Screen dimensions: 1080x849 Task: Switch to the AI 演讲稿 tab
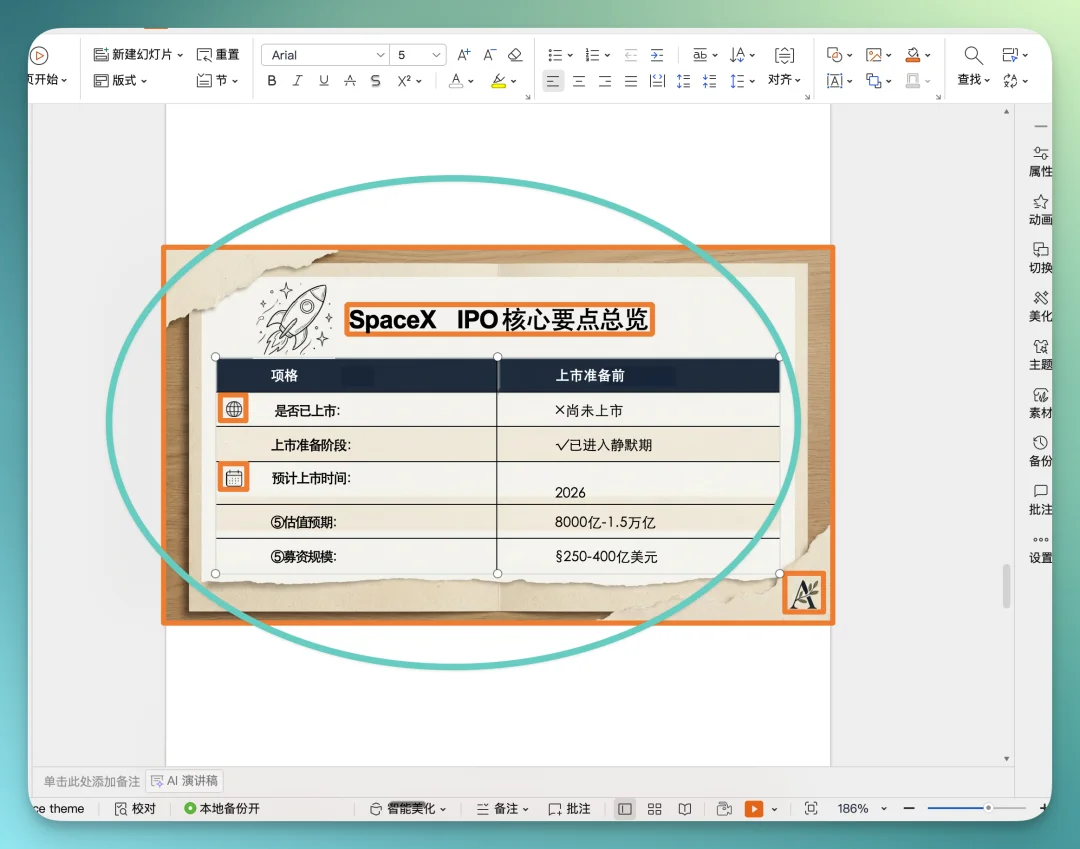click(184, 780)
